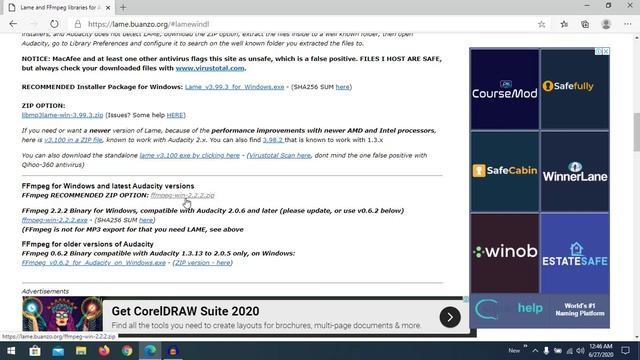Switch to Microsoft Edge on taskbar
This screenshot has height=360, width=640.
(150, 351)
